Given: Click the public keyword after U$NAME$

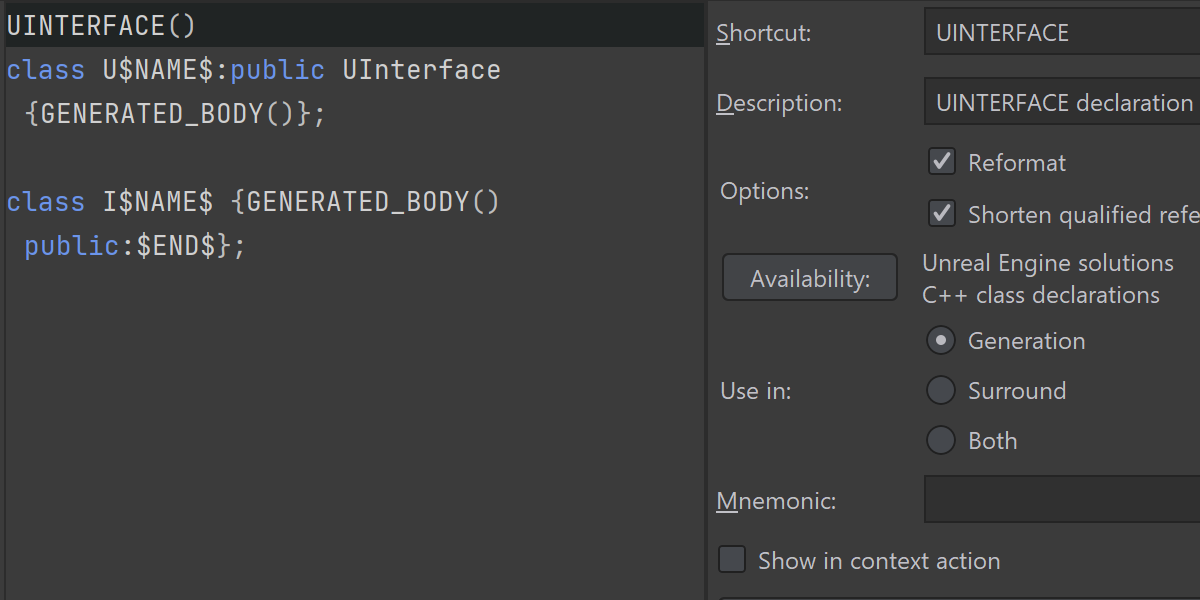Looking at the screenshot, I should (x=277, y=70).
